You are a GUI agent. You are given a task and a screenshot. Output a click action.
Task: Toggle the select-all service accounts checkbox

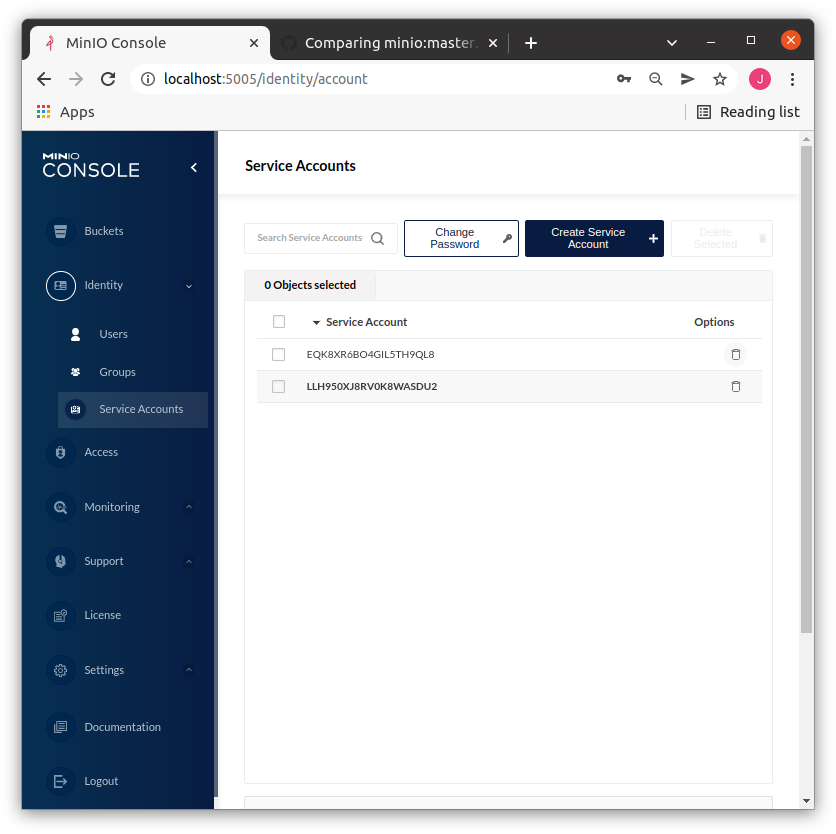(x=279, y=322)
